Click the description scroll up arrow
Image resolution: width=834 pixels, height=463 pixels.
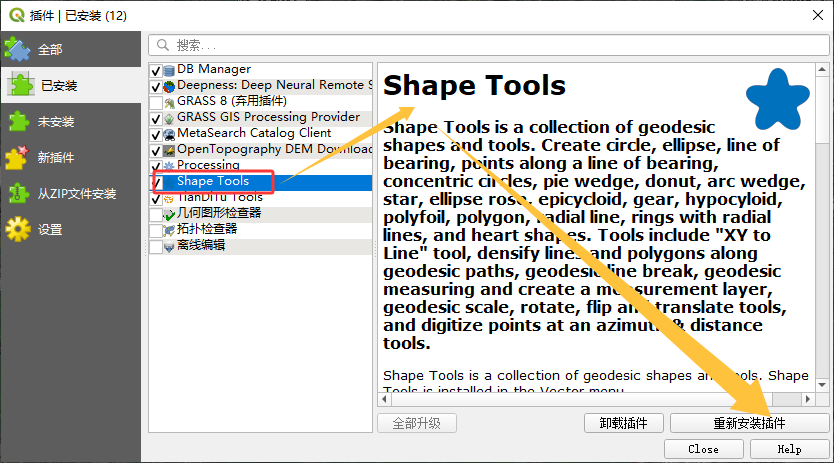click(x=822, y=70)
